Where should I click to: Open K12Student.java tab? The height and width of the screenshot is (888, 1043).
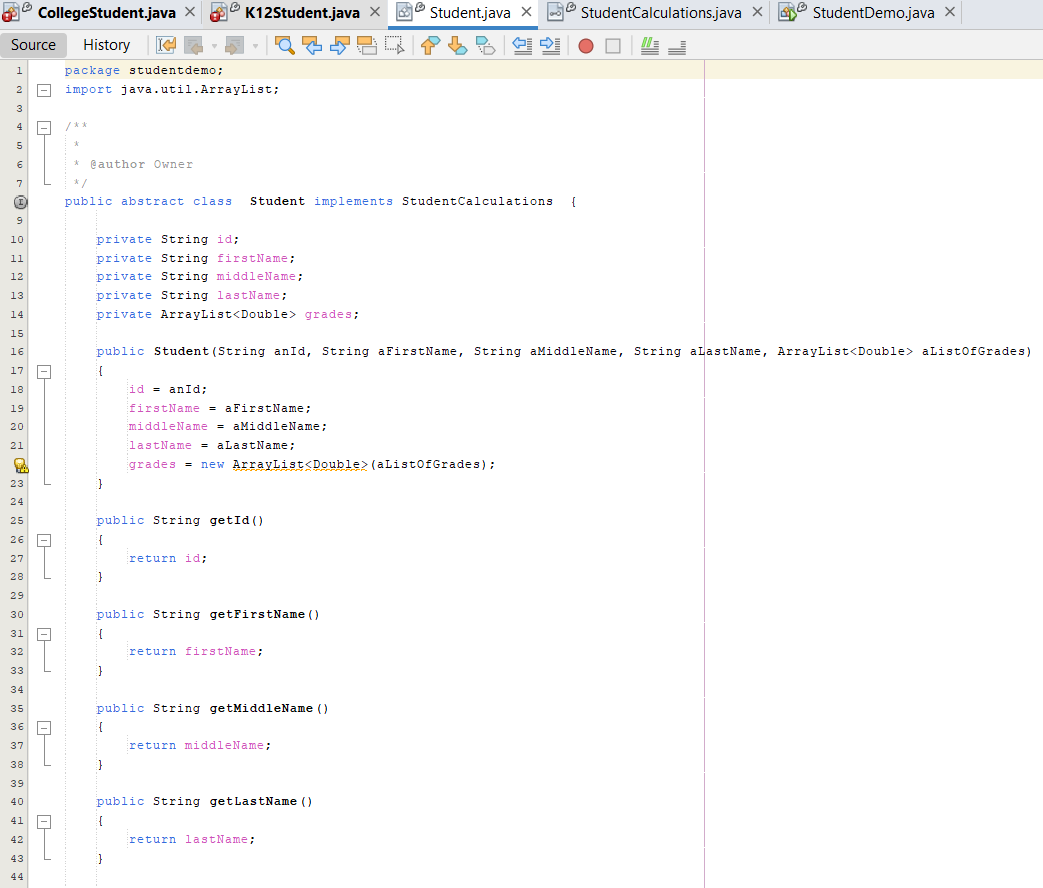[x=302, y=13]
